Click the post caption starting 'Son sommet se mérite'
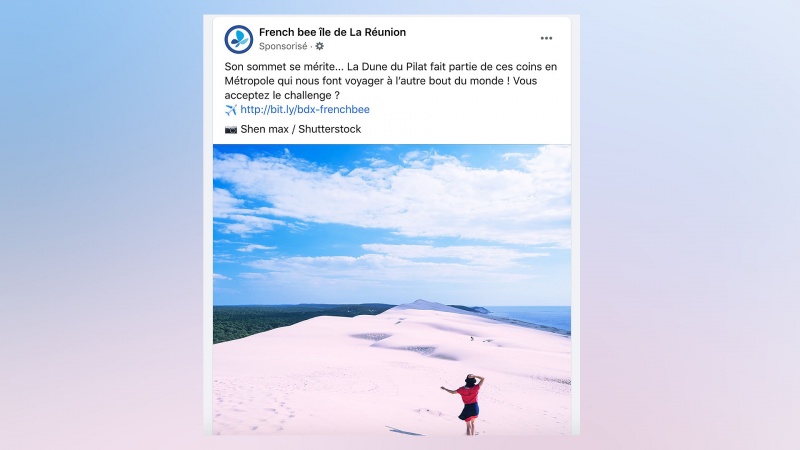The image size is (800, 450). point(391,81)
